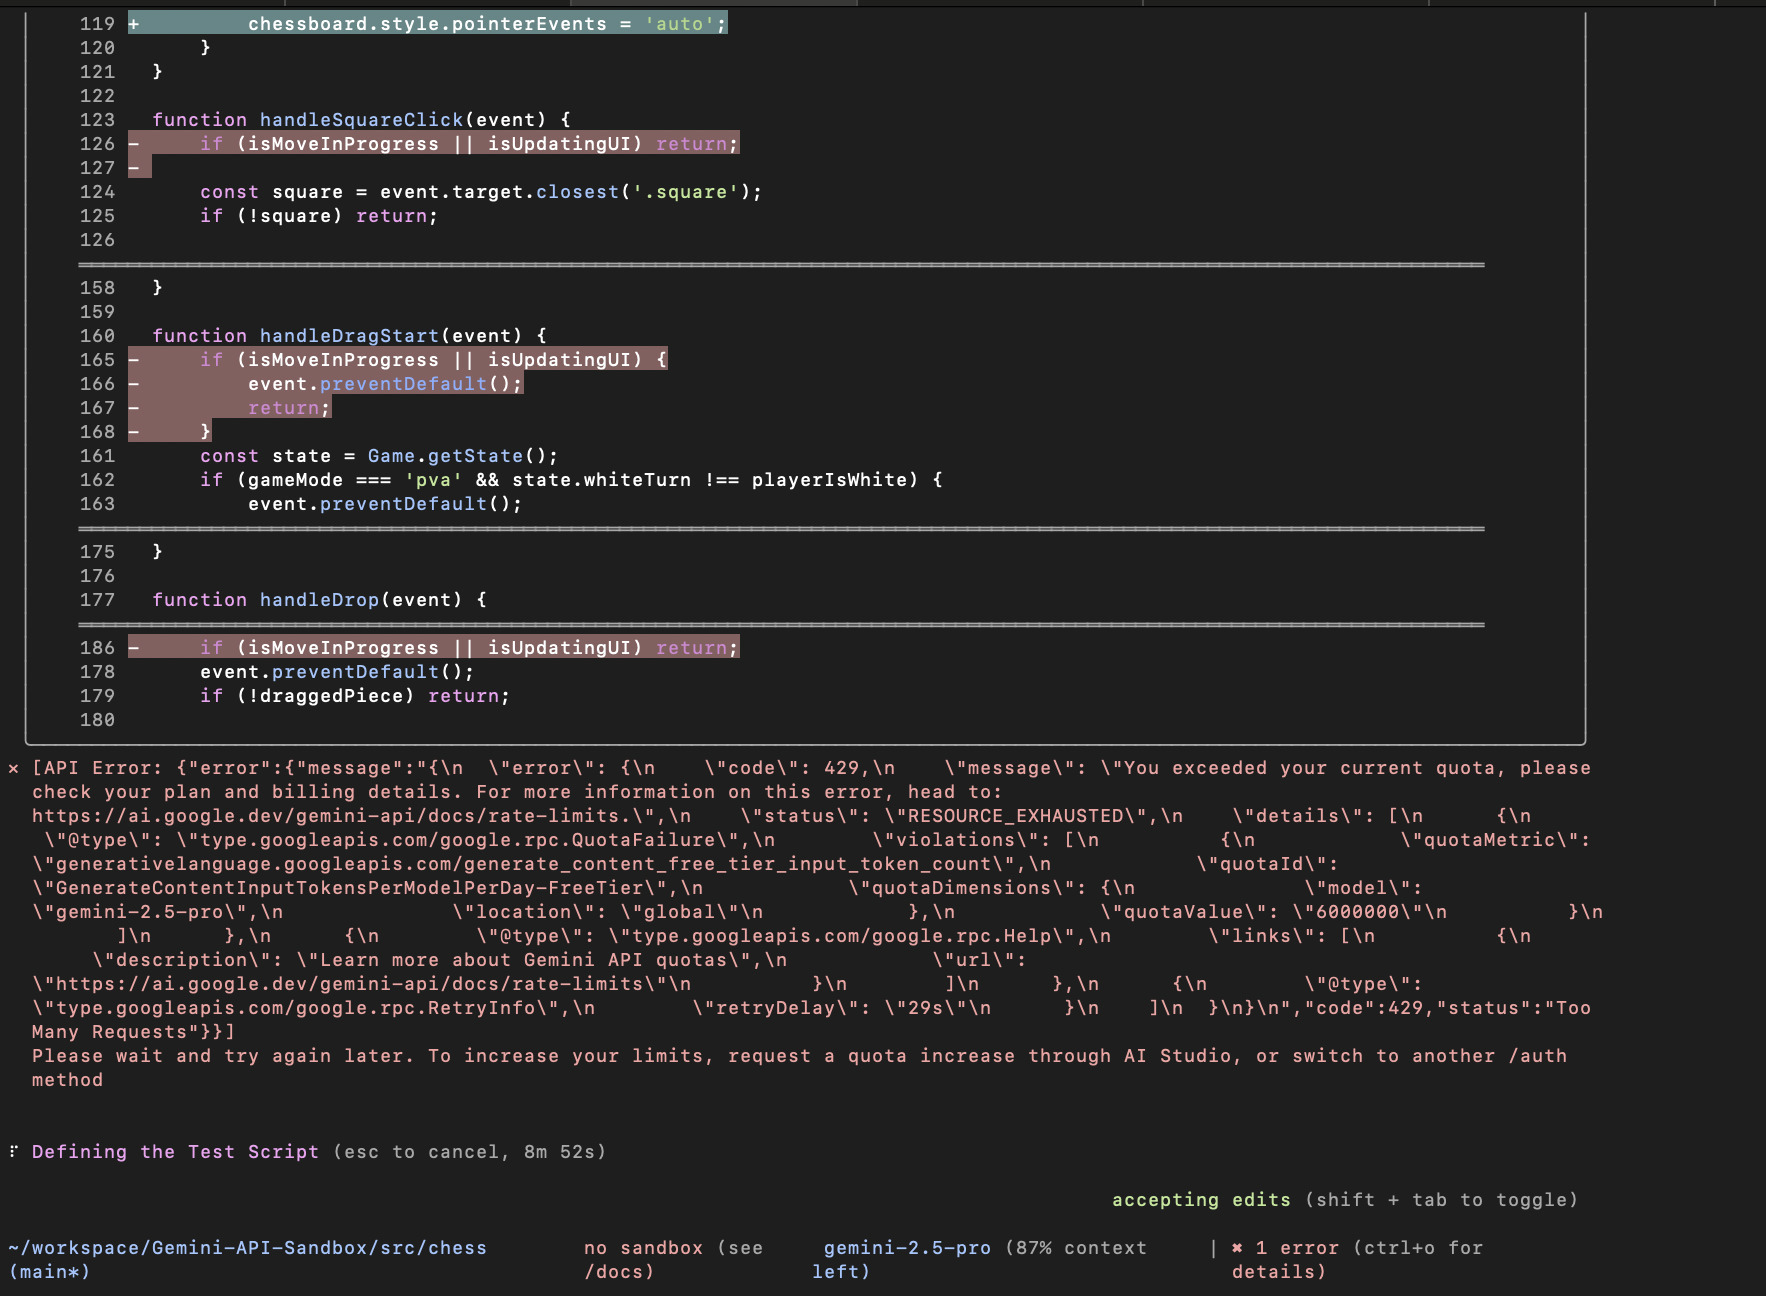
Task: Click line number 177 in the diff gutter
Action: (97, 600)
